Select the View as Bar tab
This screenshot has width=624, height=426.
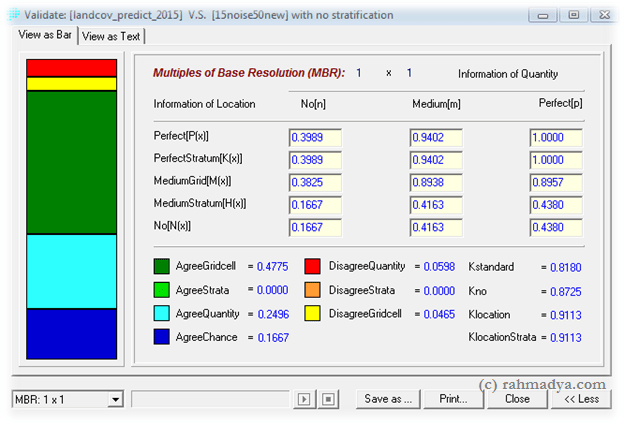click(x=46, y=35)
